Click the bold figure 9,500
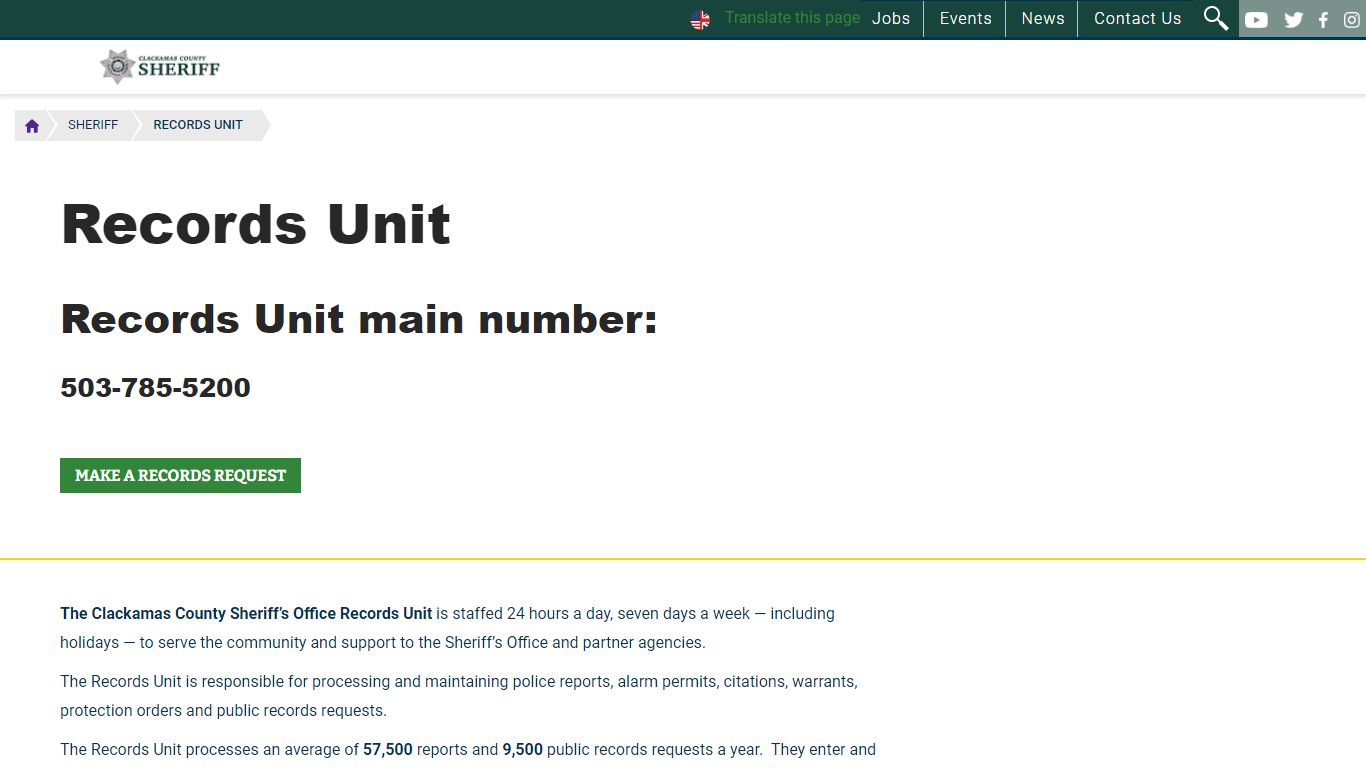 523,750
